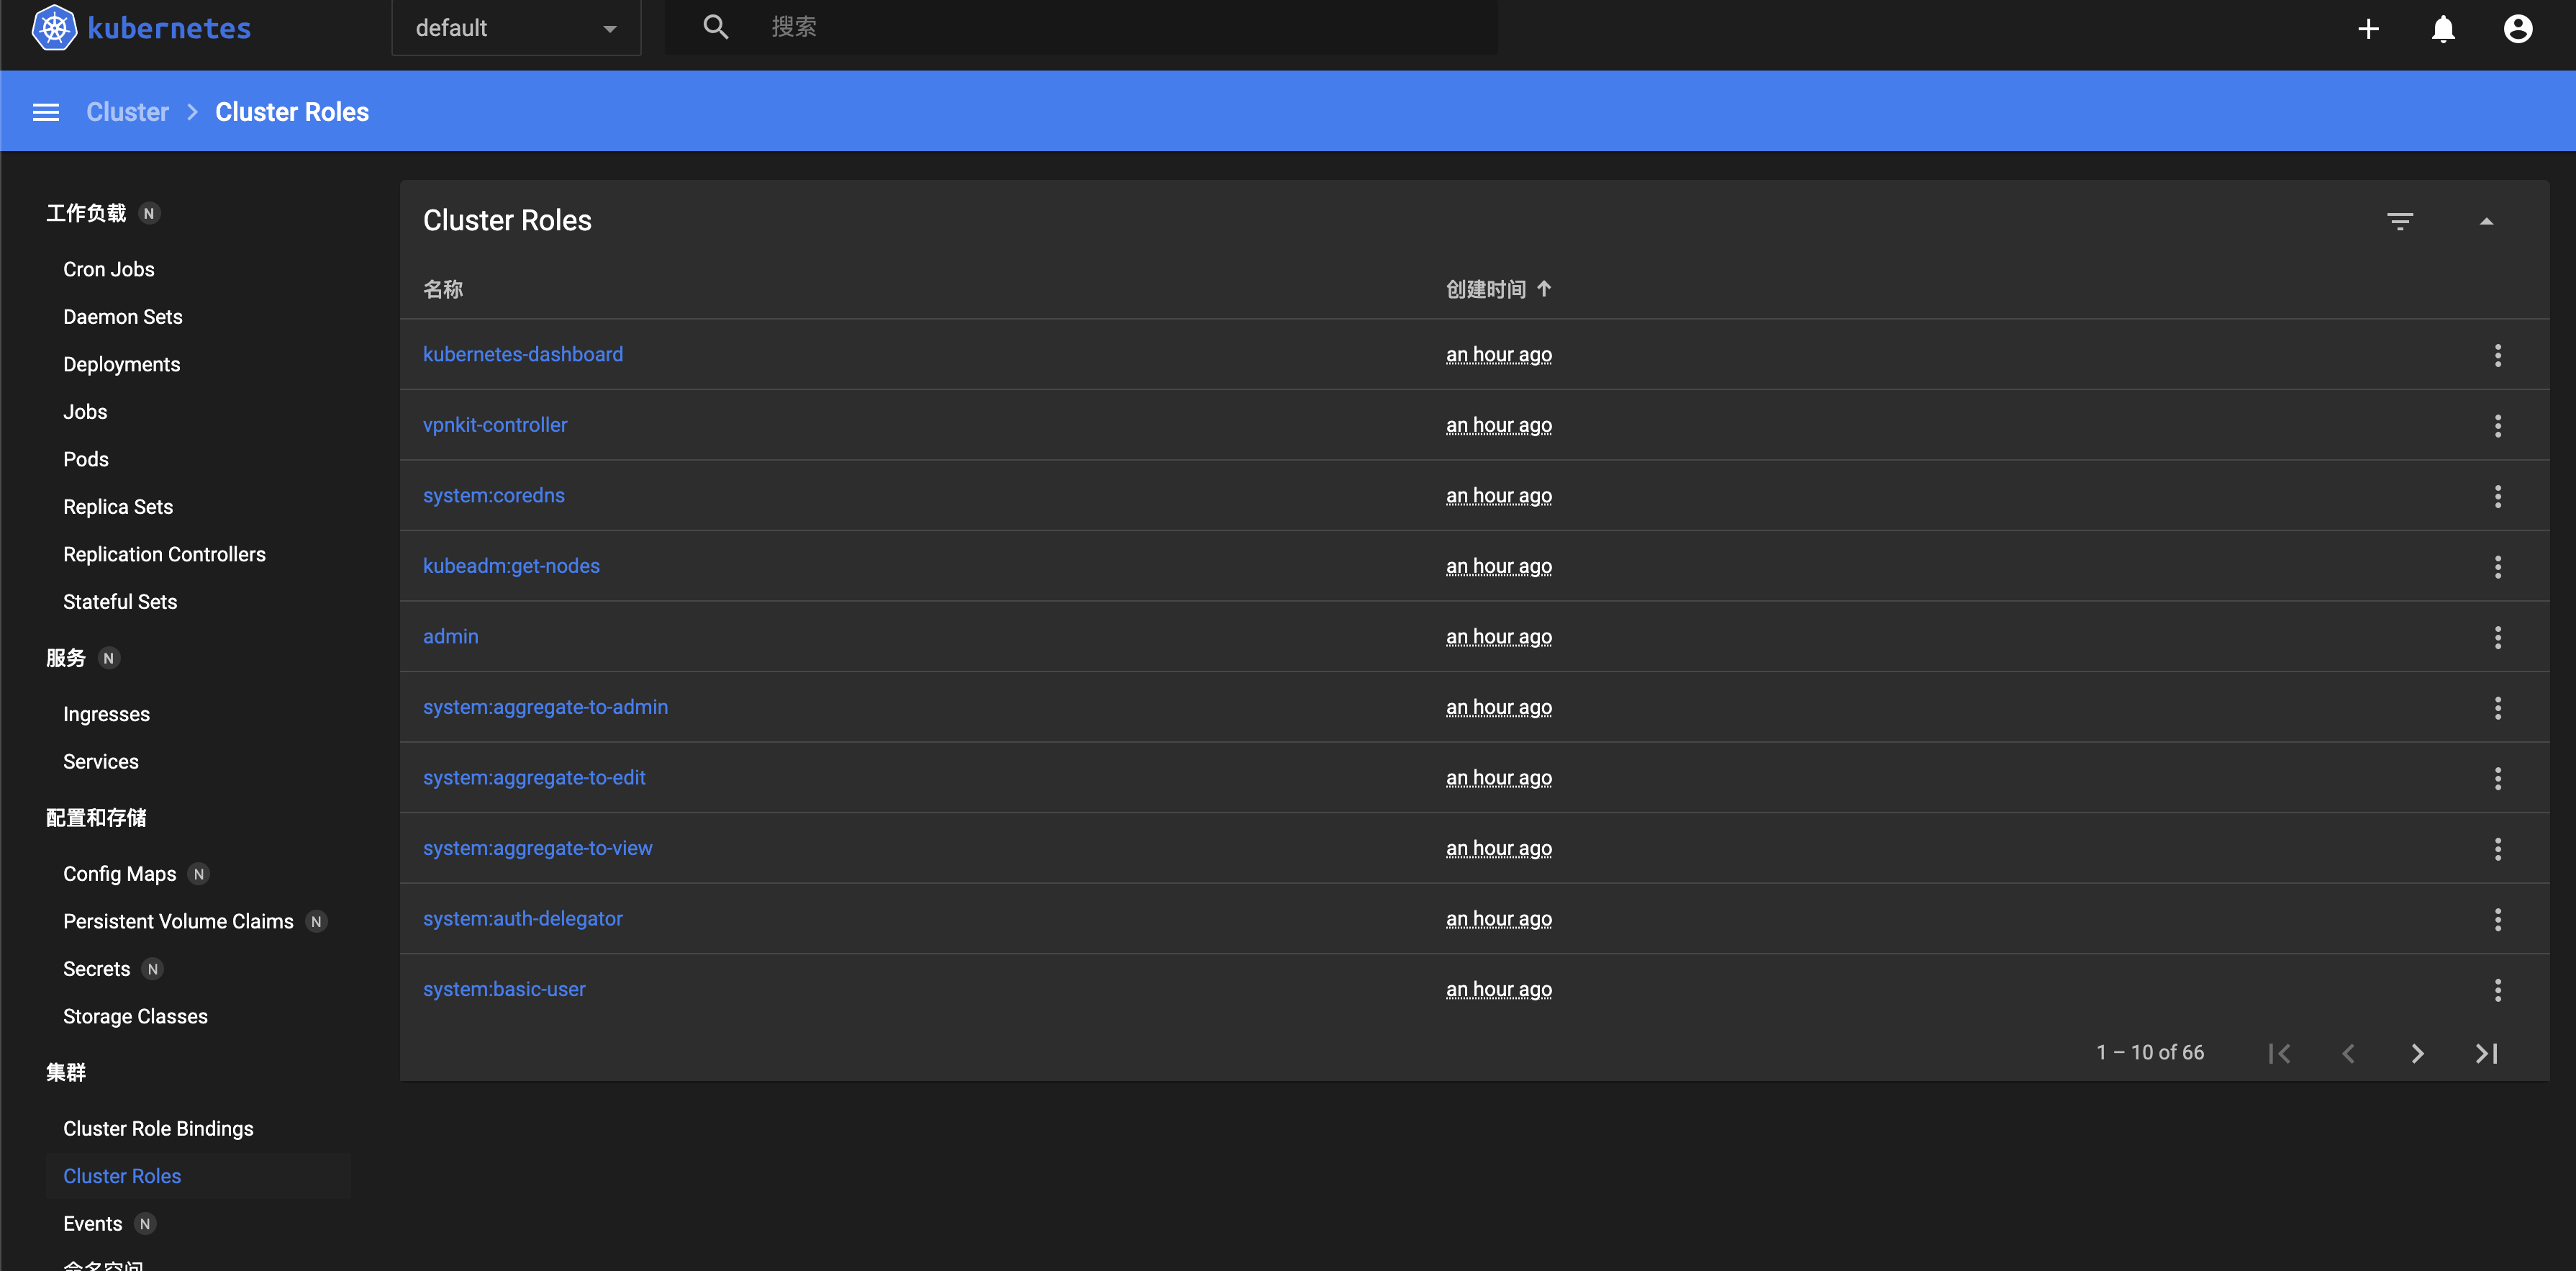Open actions menu for system:aggregate-to-edit row
Viewport: 2576px width, 1271px height.
pos(2498,778)
